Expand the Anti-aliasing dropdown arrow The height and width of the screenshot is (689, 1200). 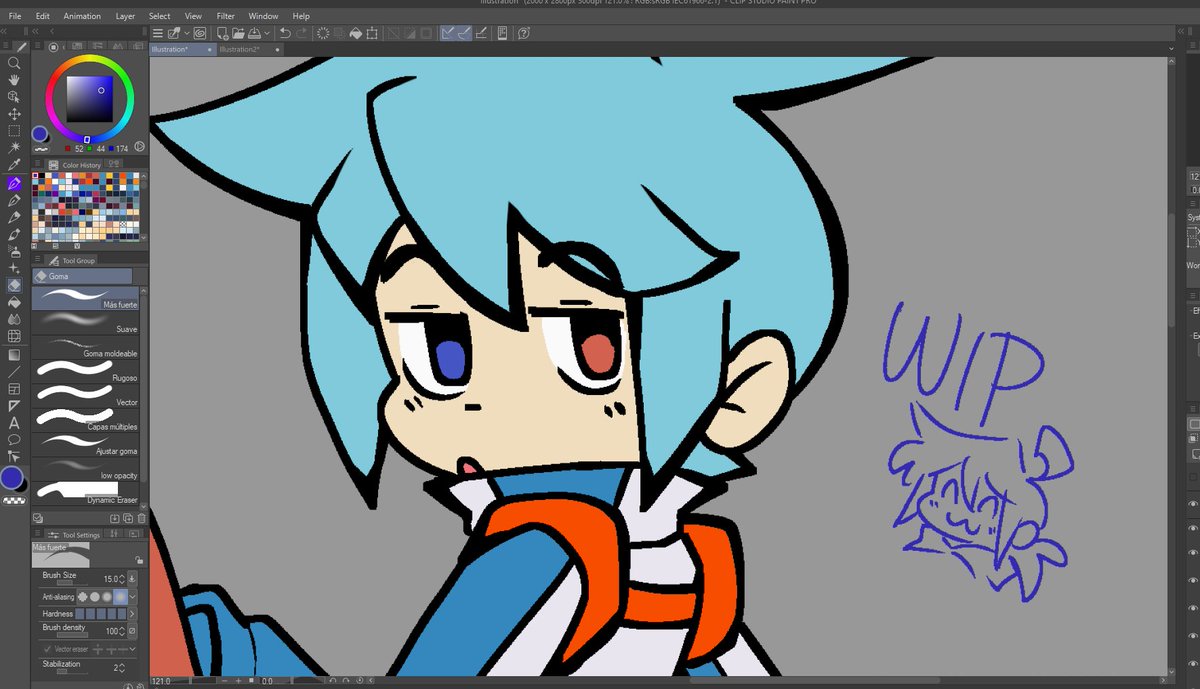(x=133, y=597)
